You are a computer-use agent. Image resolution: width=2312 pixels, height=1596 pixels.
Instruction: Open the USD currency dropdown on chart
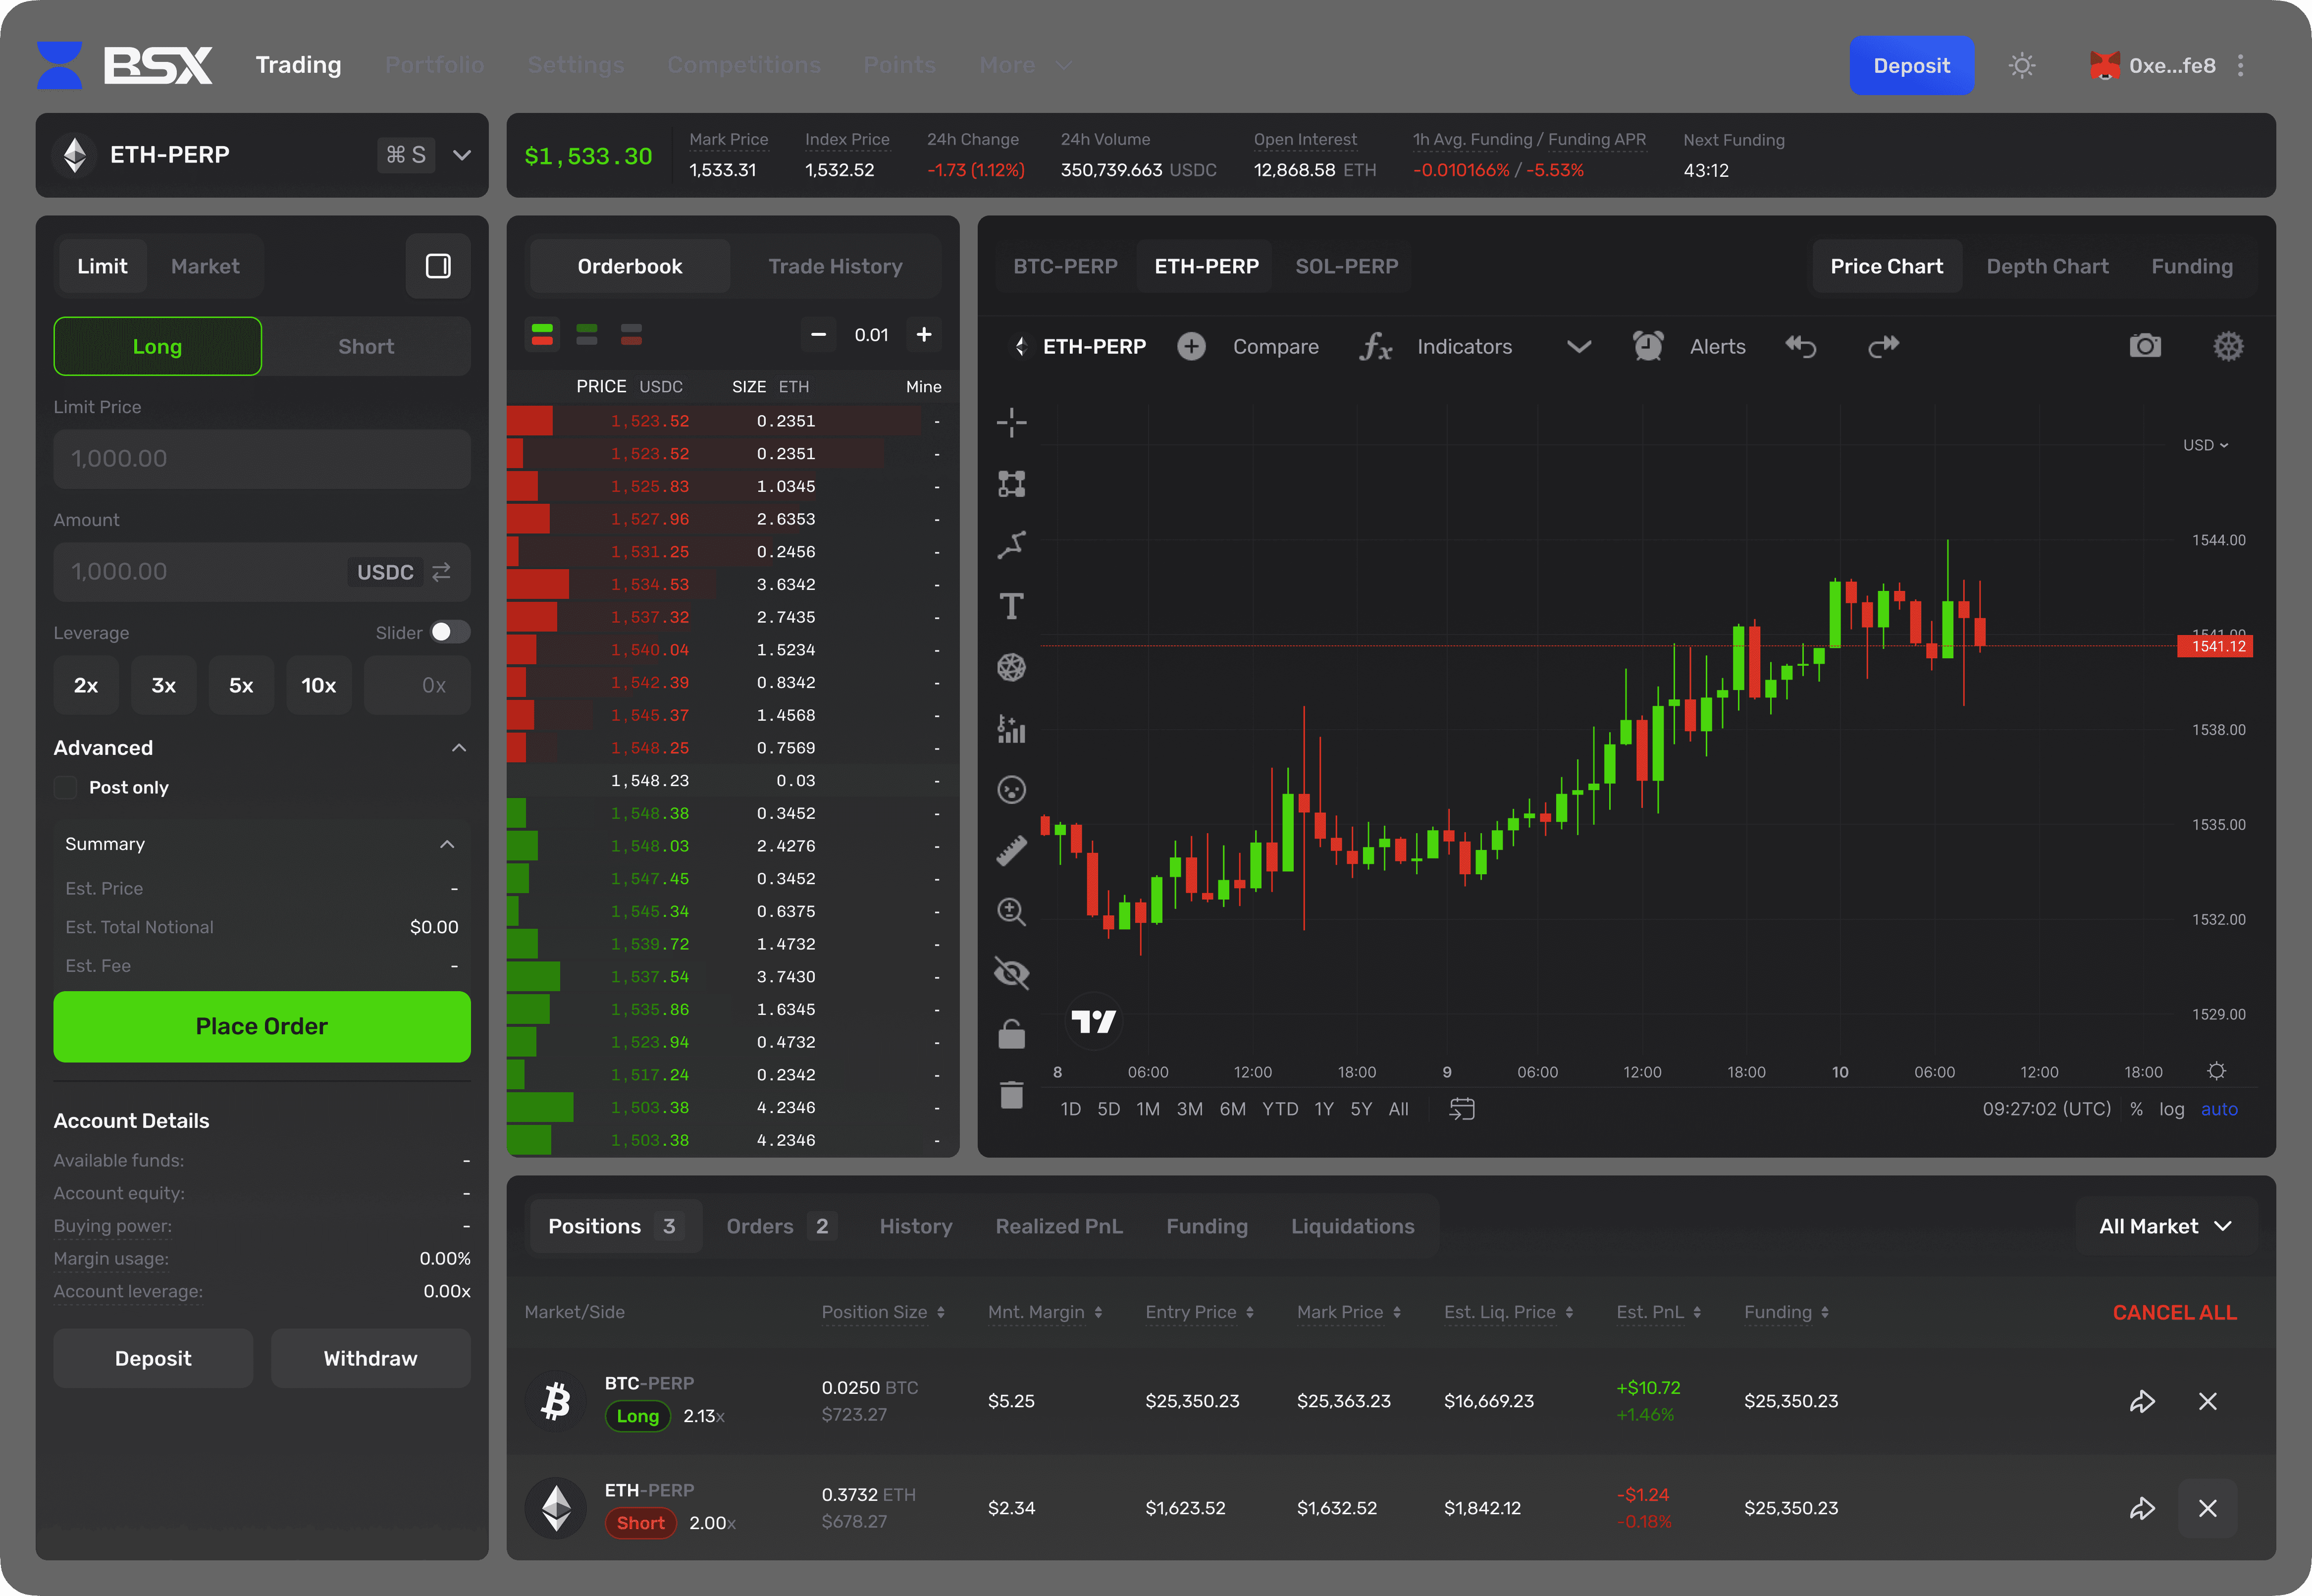2205,446
